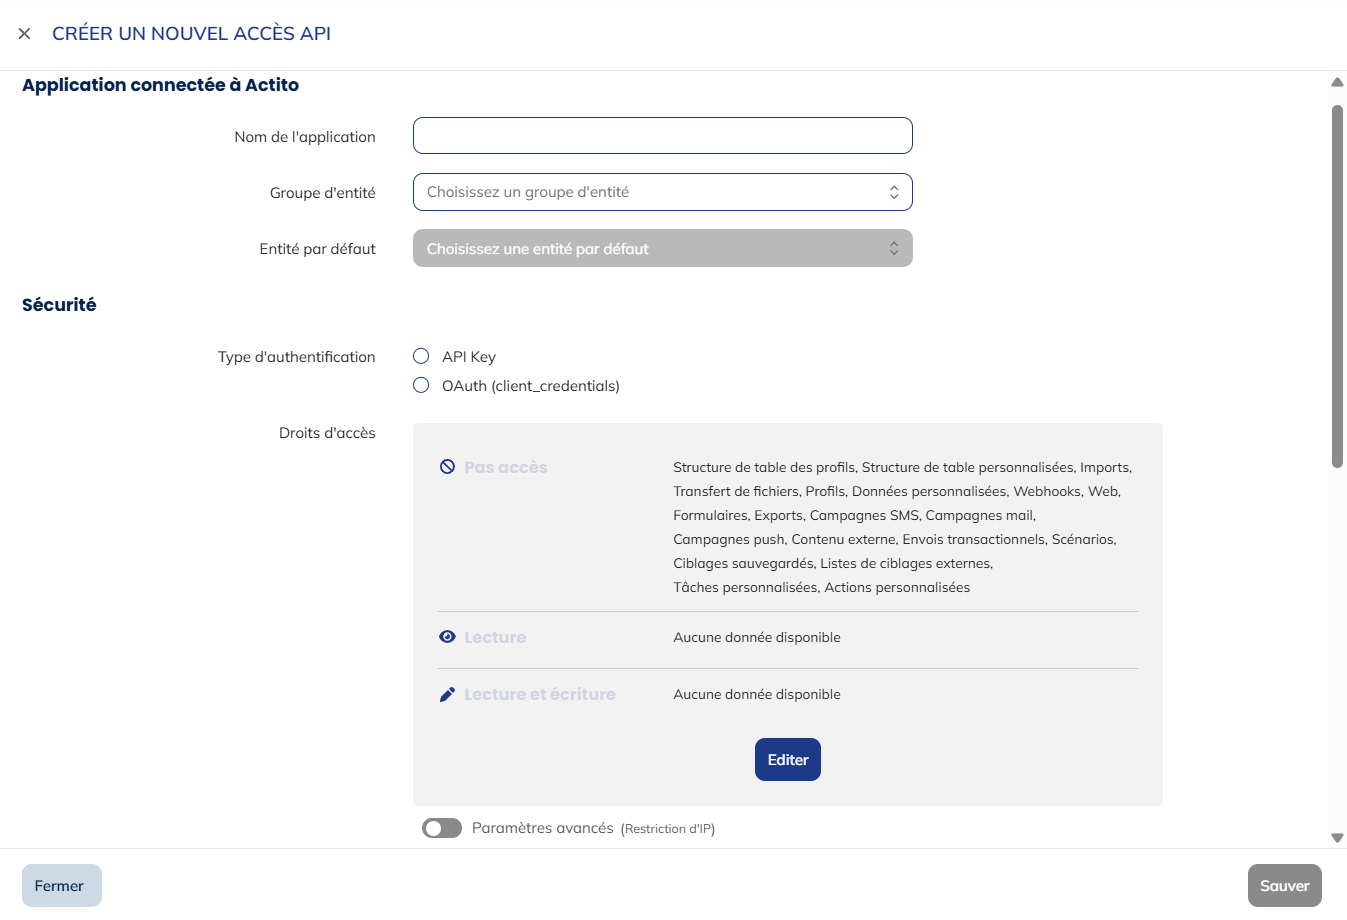
Task: Open the Entité par défaut dropdown
Action: click(x=662, y=247)
